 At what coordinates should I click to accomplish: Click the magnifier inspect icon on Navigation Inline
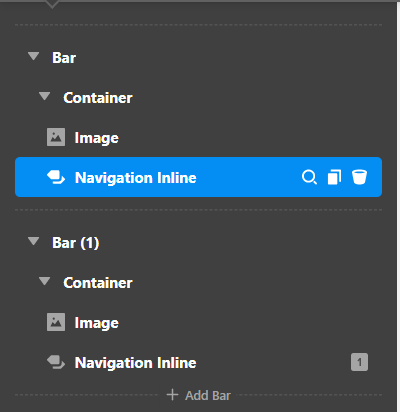tap(309, 177)
